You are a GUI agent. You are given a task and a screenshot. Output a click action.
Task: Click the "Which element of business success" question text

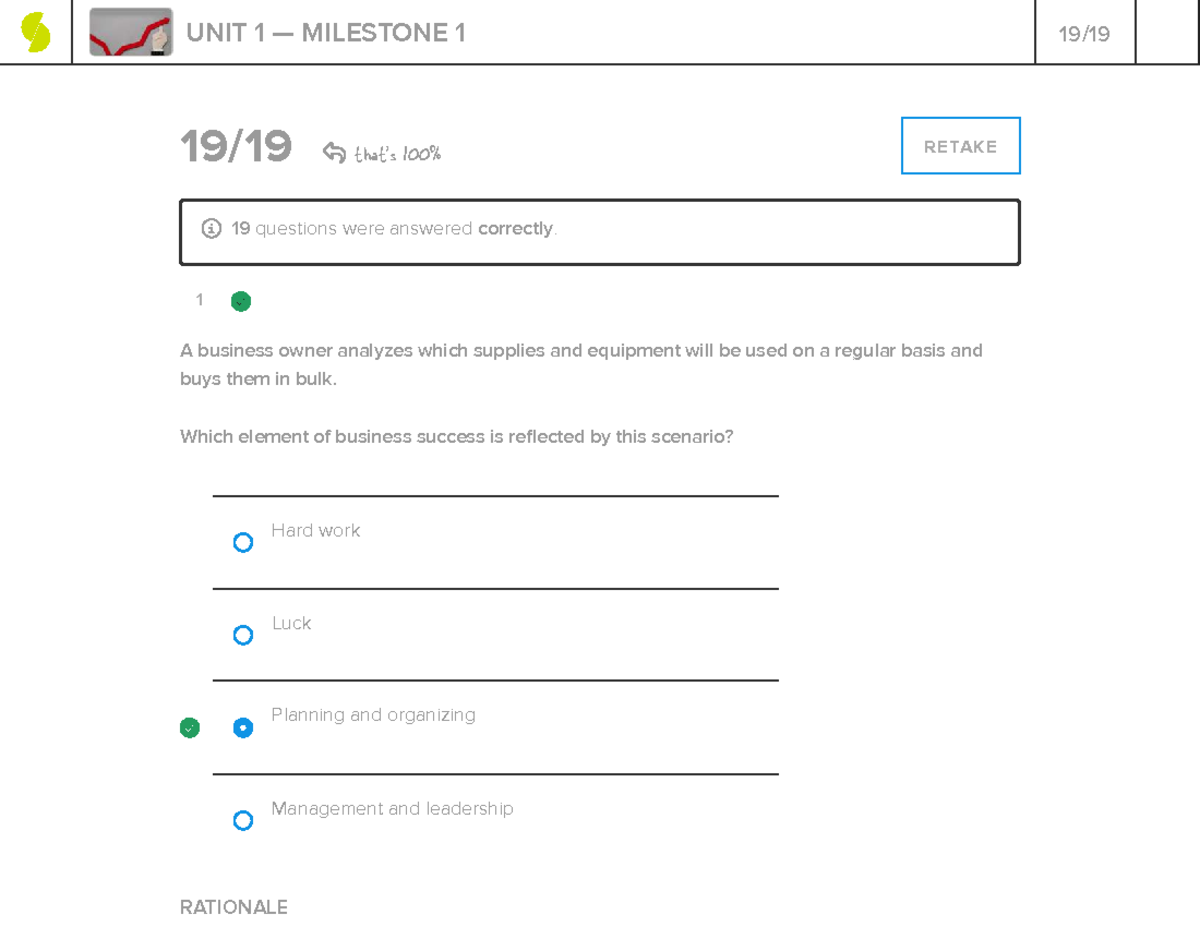[456, 437]
